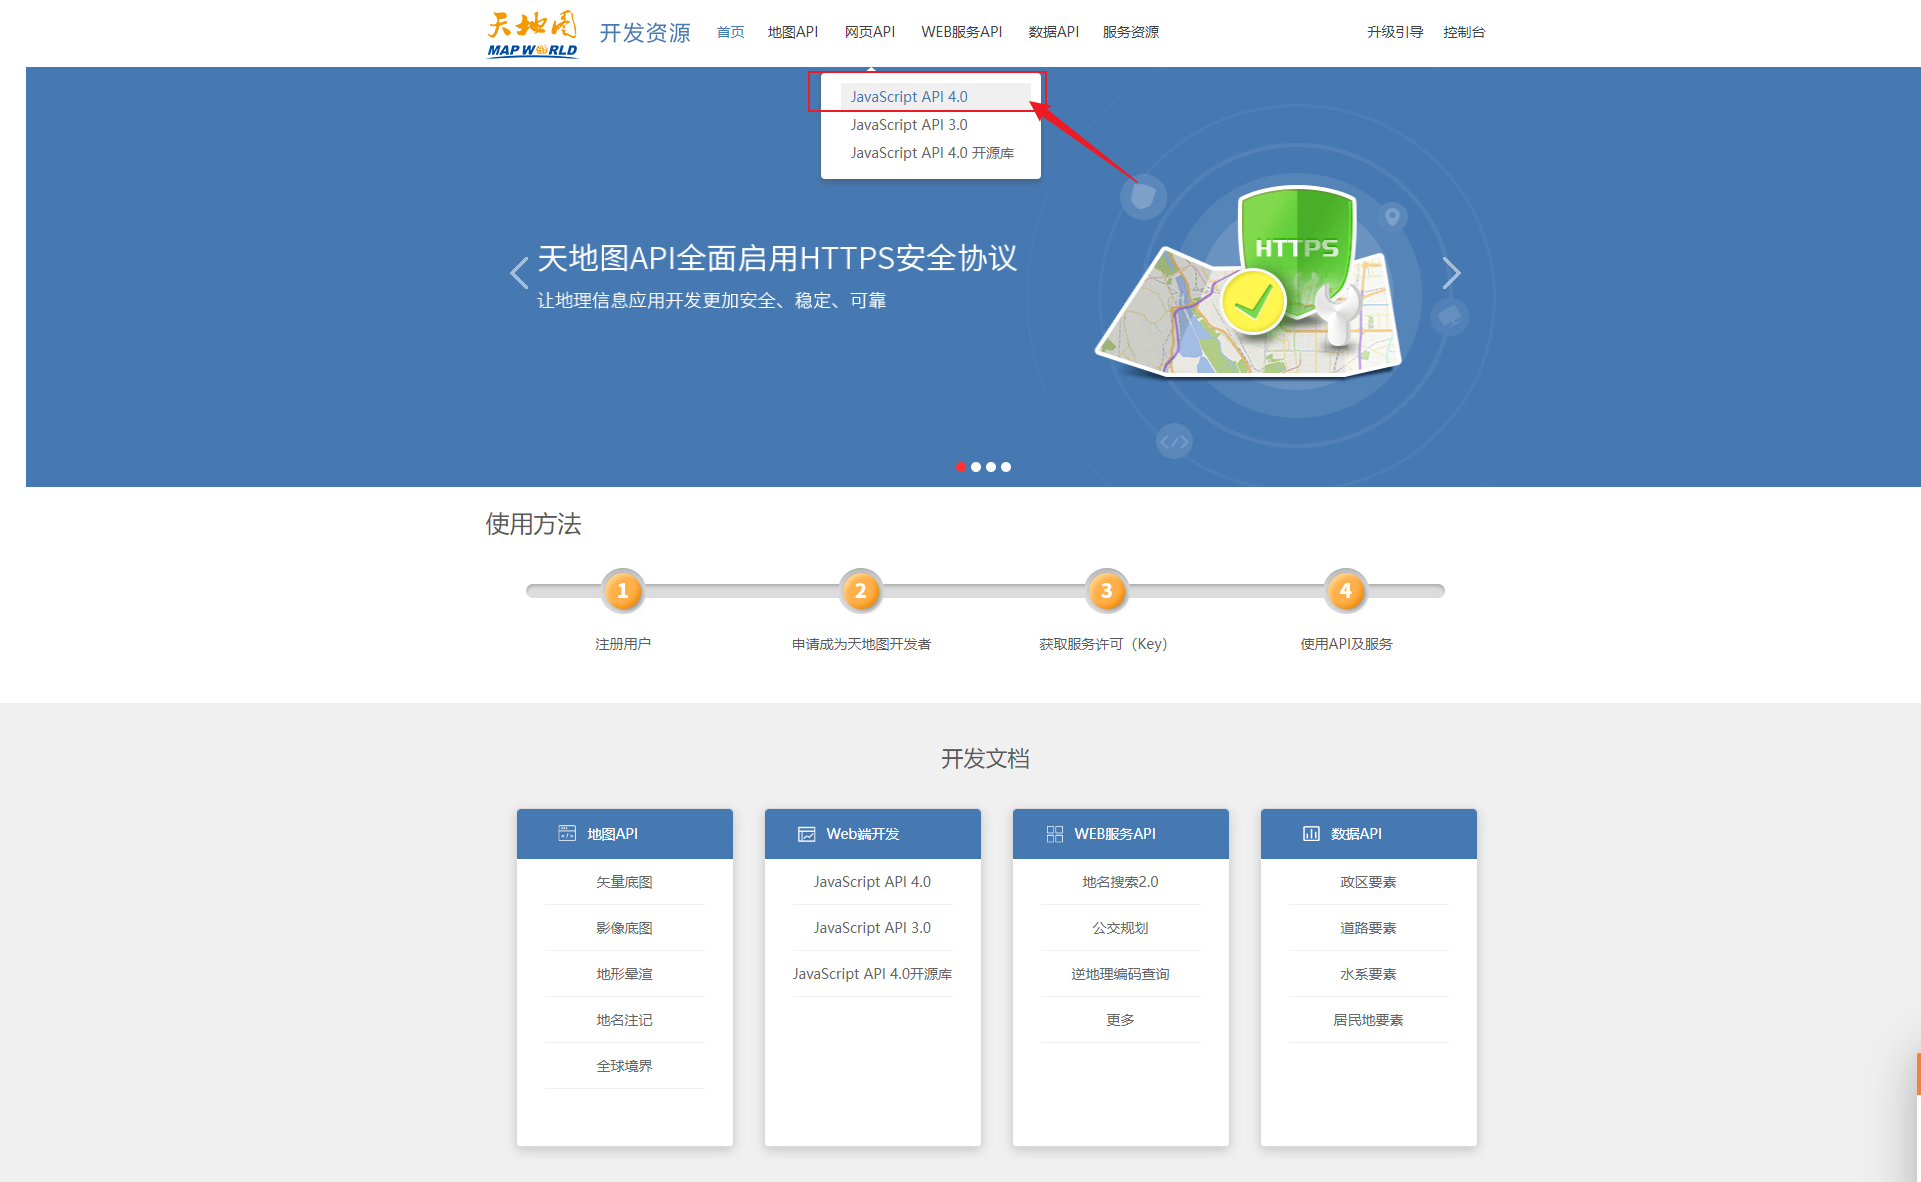Click the Web端开发 card header icon
This screenshot has width=1921, height=1182.
click(806, 834)
